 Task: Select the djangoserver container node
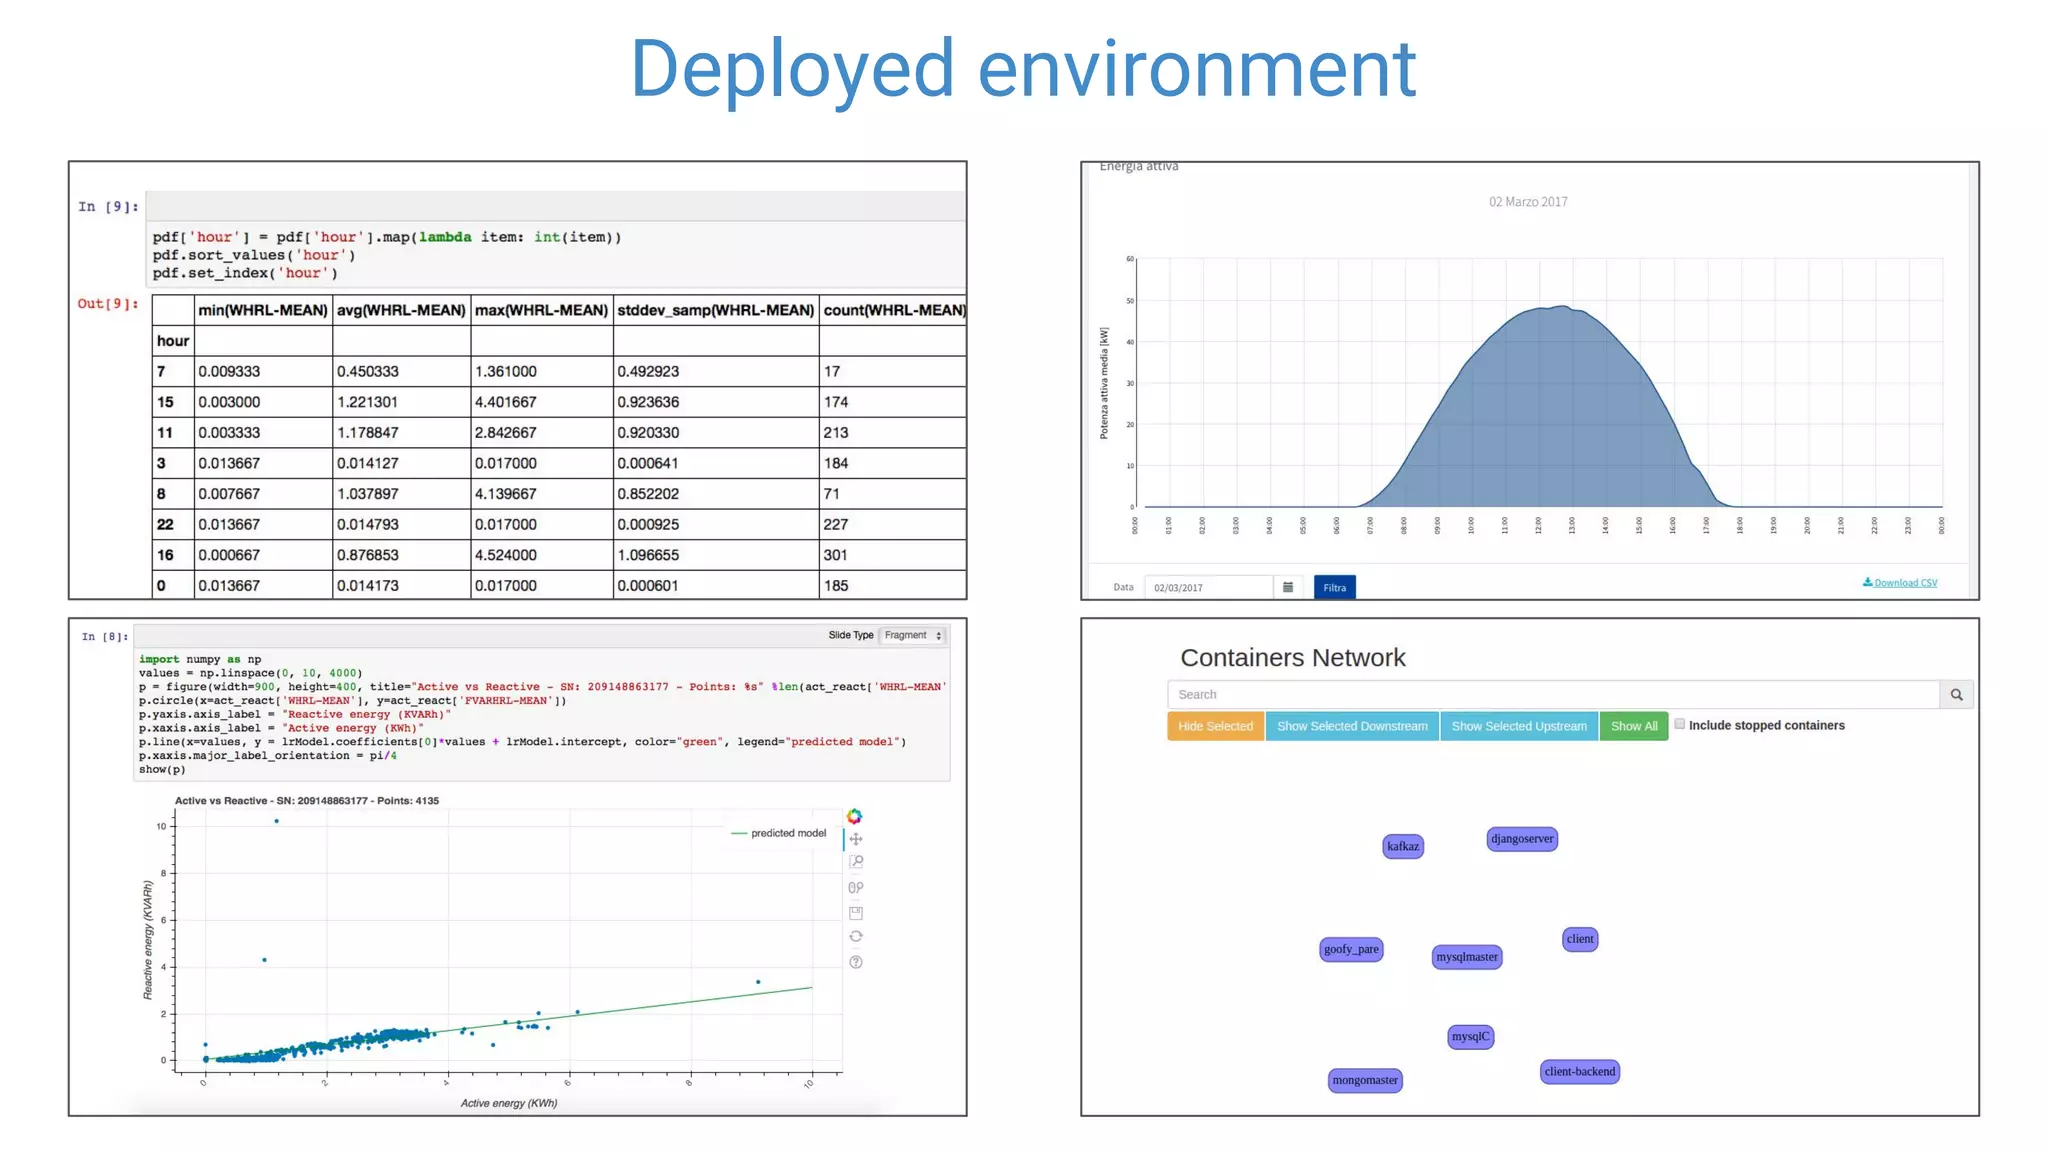click(1522, 839)
